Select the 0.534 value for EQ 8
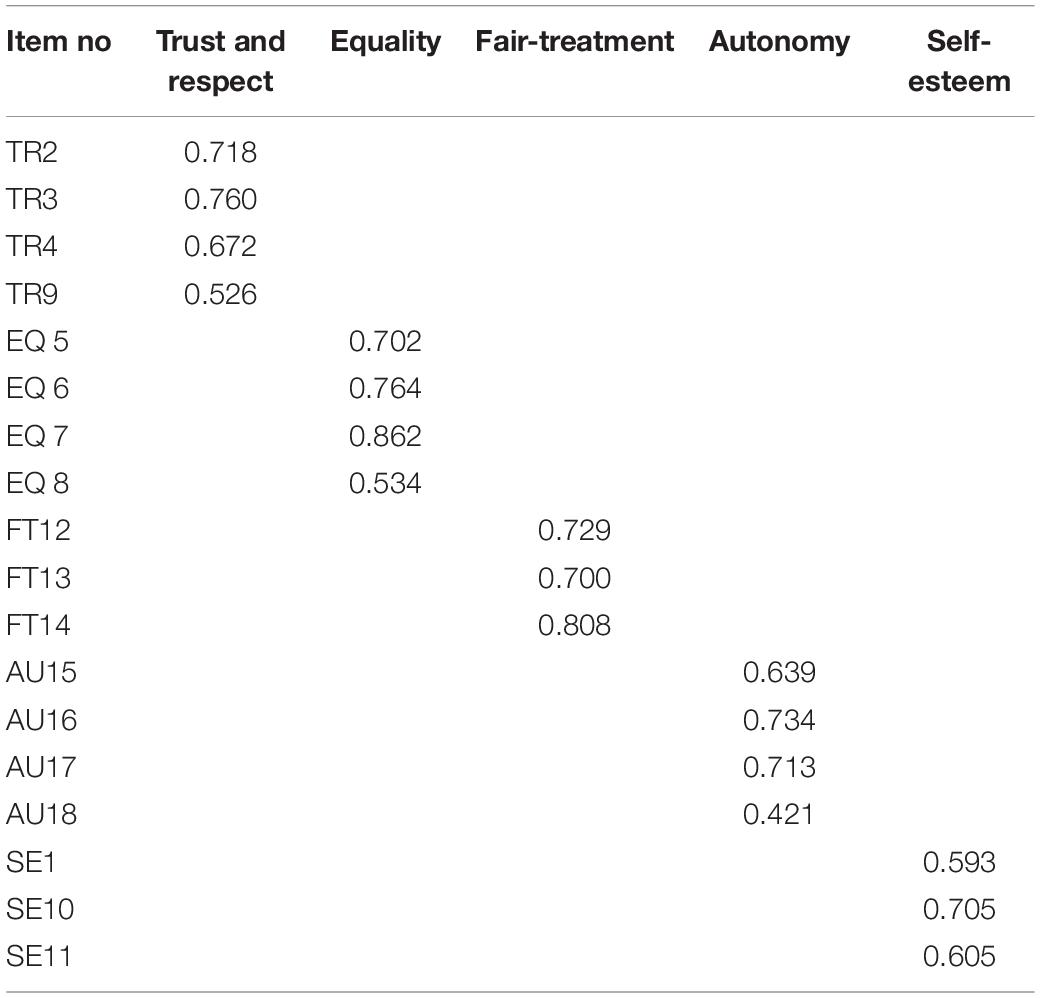Screen dimensions: 1040x998 click(x=385, y=483)
